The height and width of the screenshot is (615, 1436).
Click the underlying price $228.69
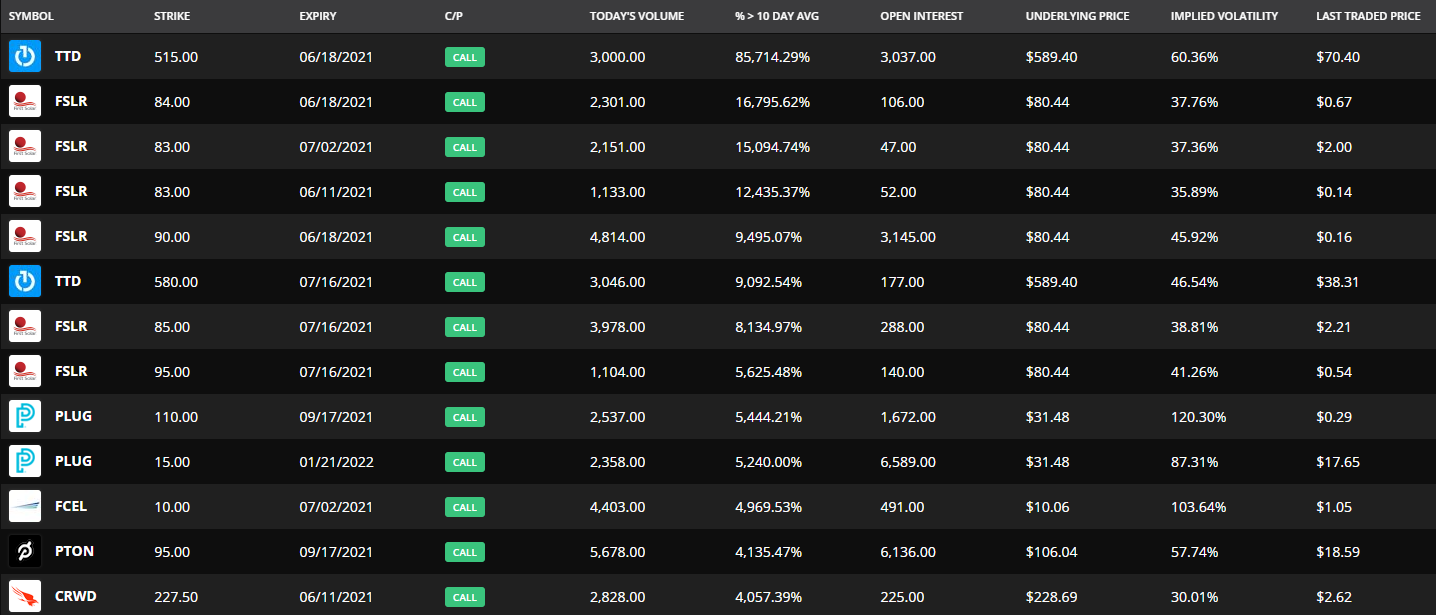click(1052, 597)
